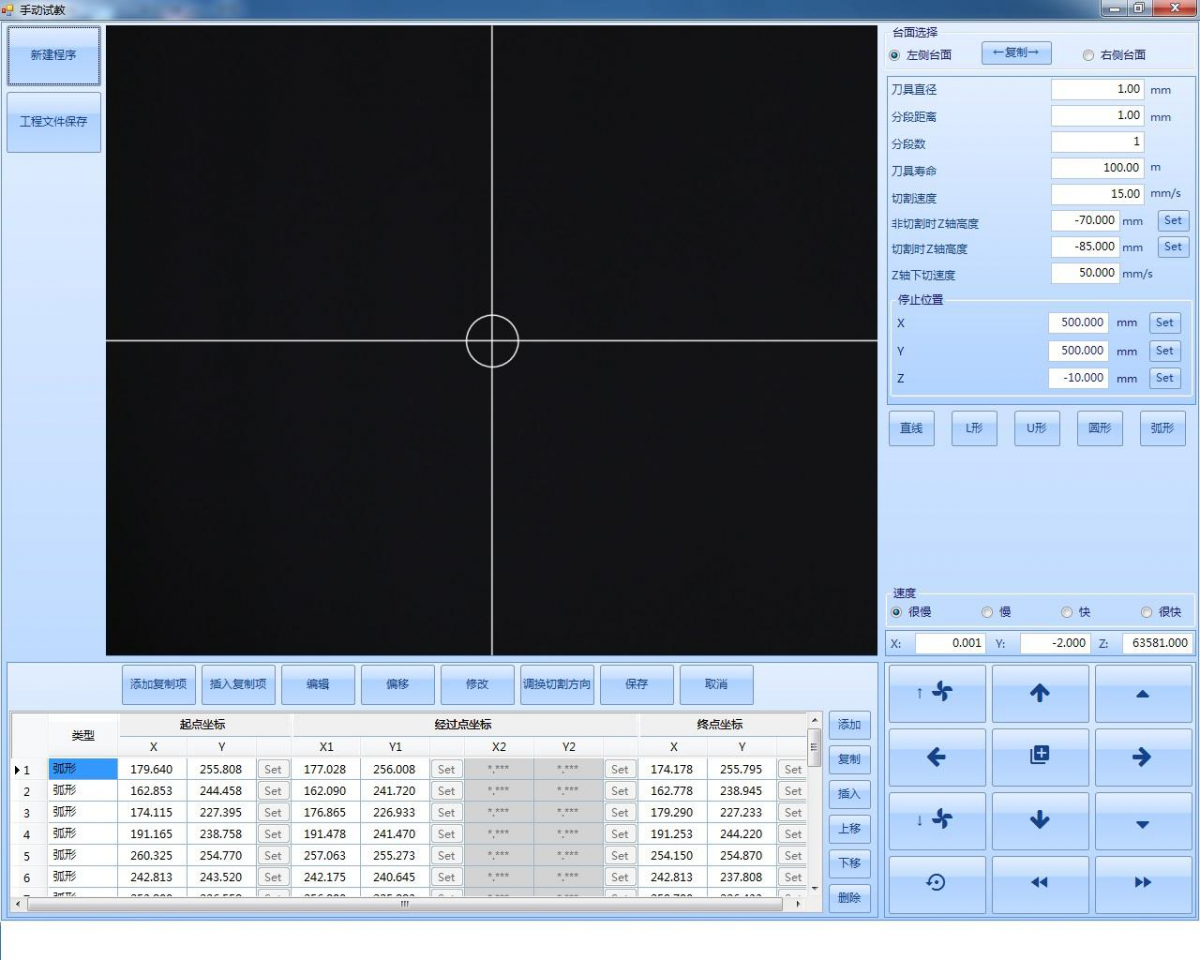
Task: Click the 新建程序 button
Action: point(54,56)
